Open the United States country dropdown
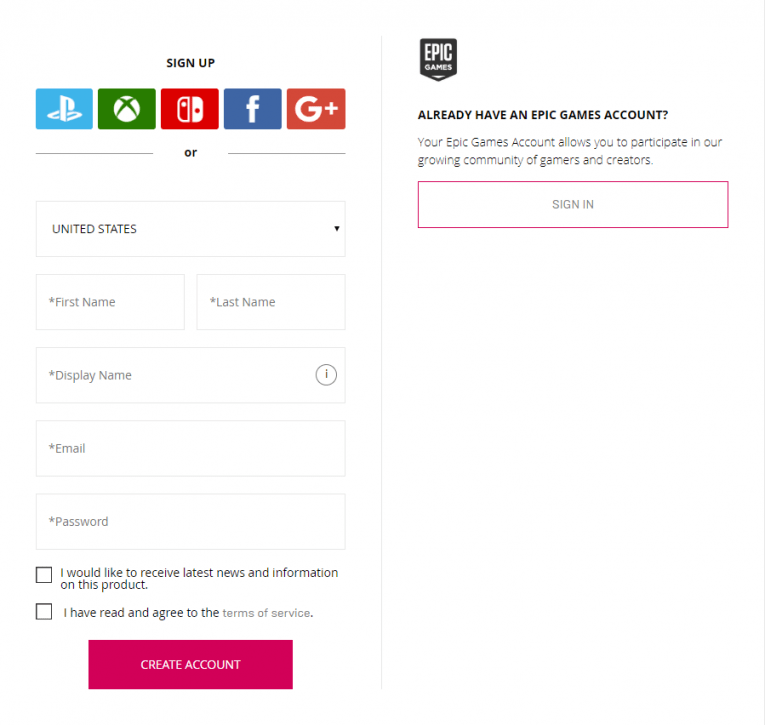765x725 pixels. (190, 229)
